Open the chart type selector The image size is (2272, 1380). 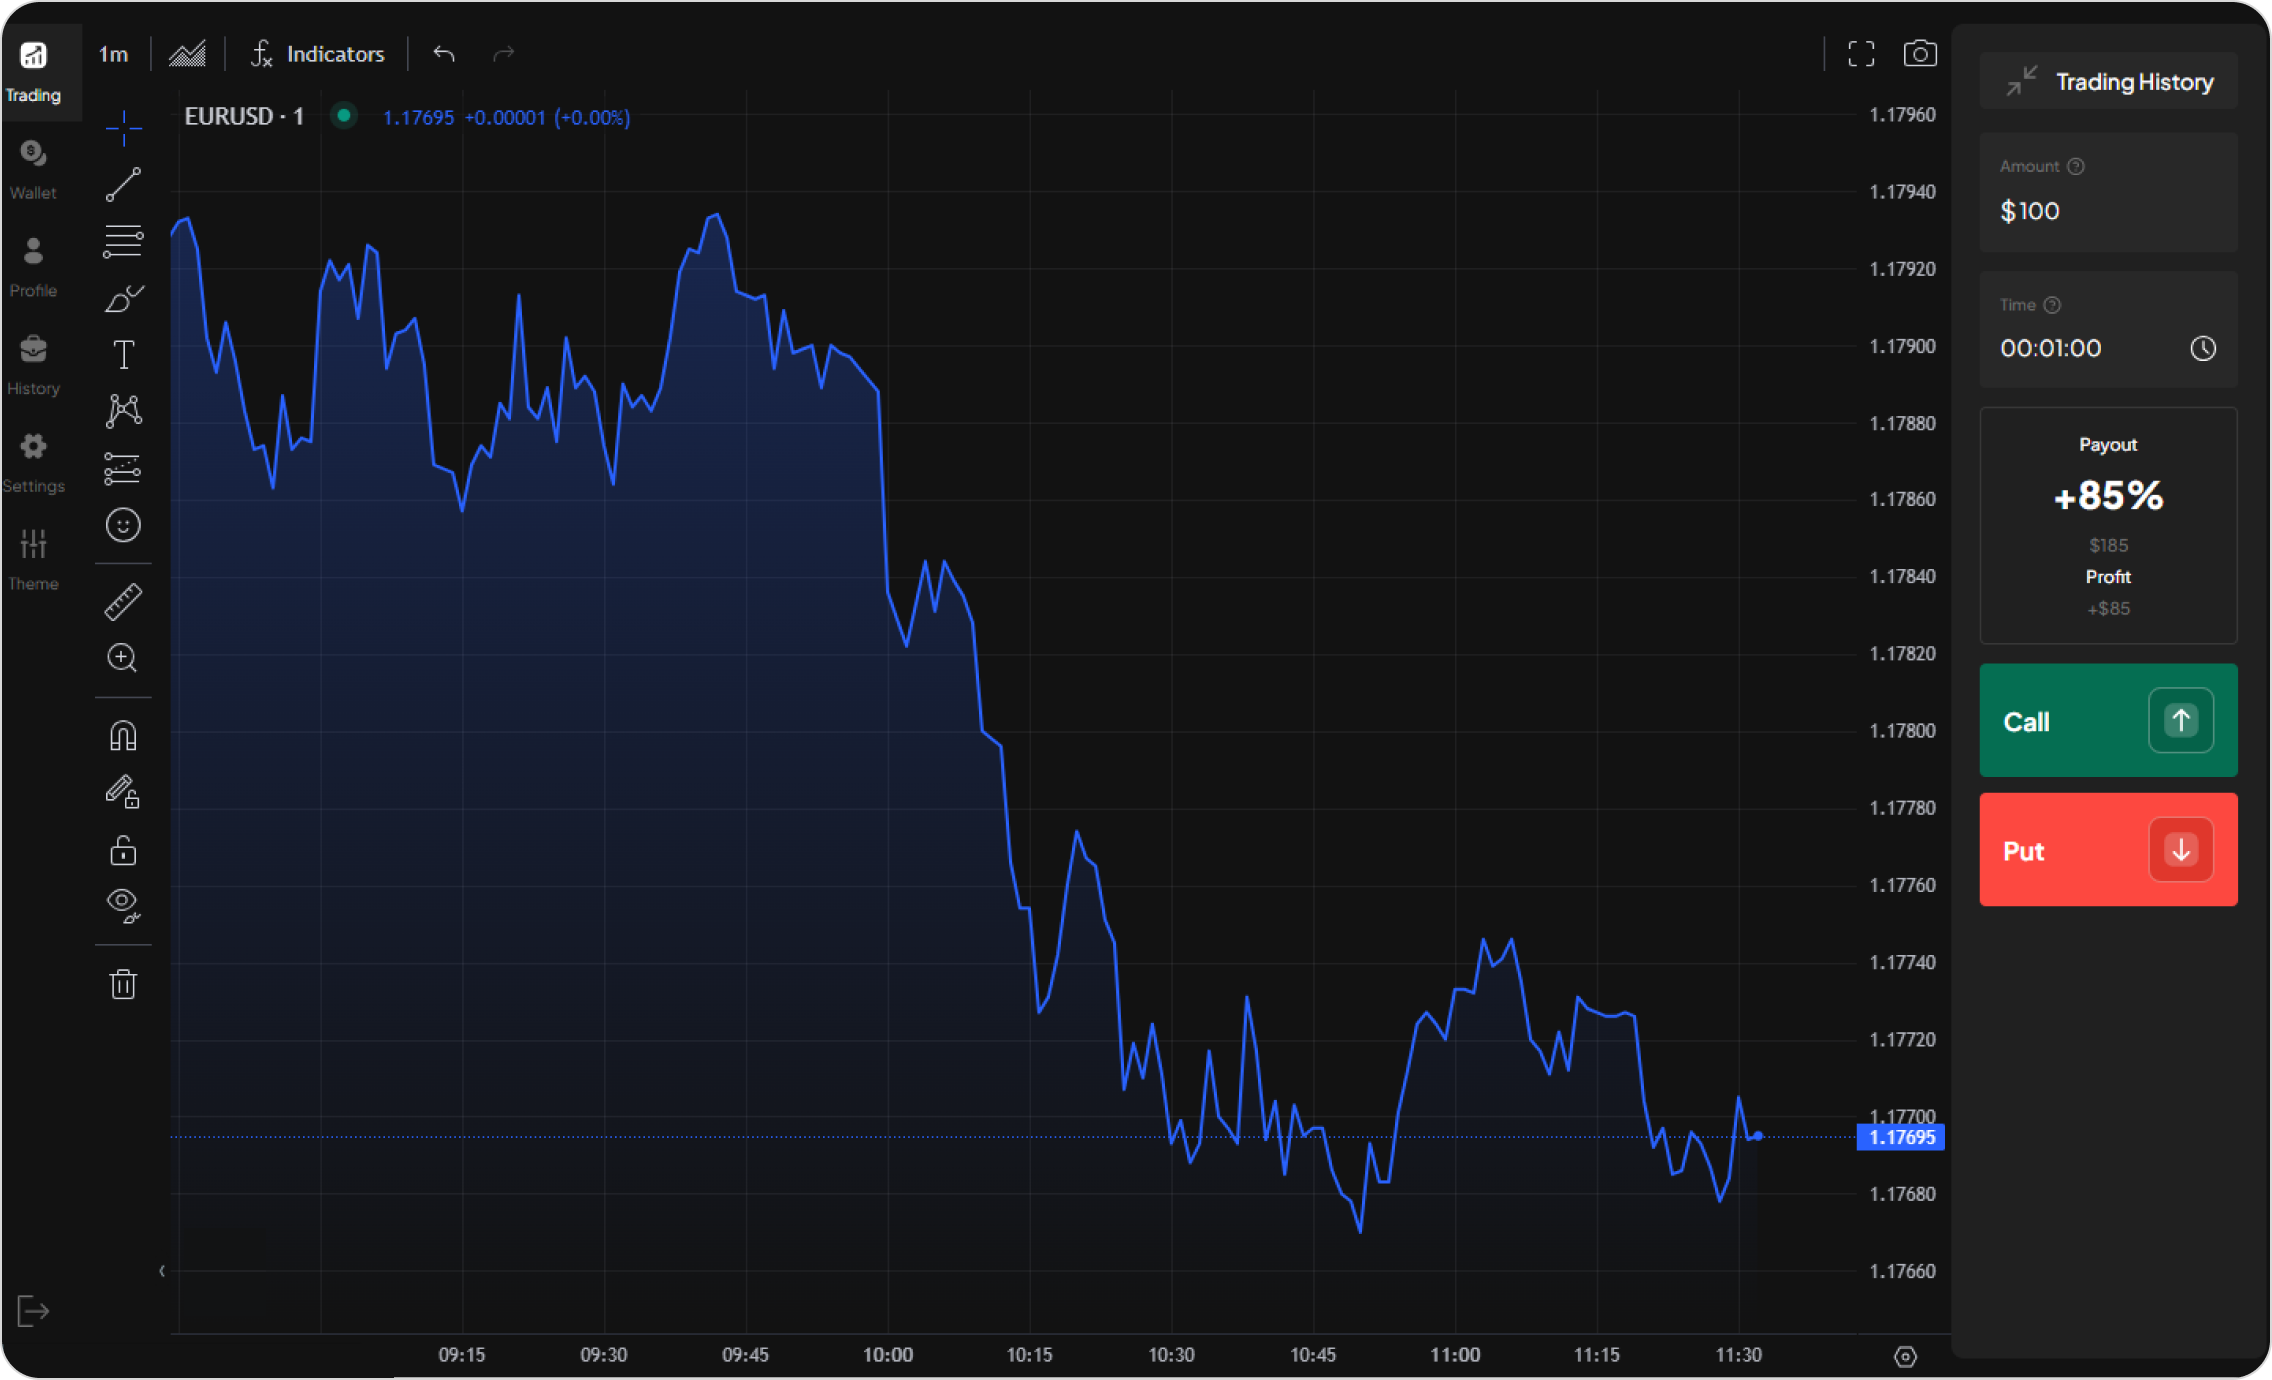pos(187,54)
